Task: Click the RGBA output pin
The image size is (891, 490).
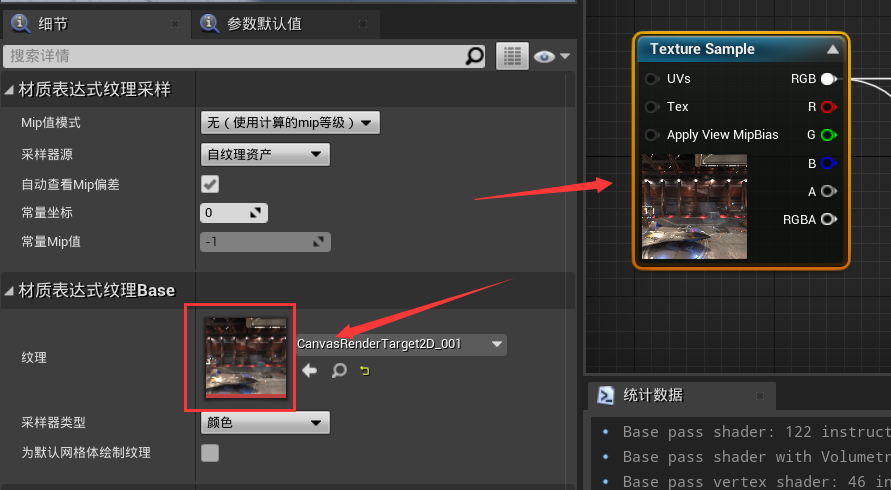Action: click(x=828, y=219)
